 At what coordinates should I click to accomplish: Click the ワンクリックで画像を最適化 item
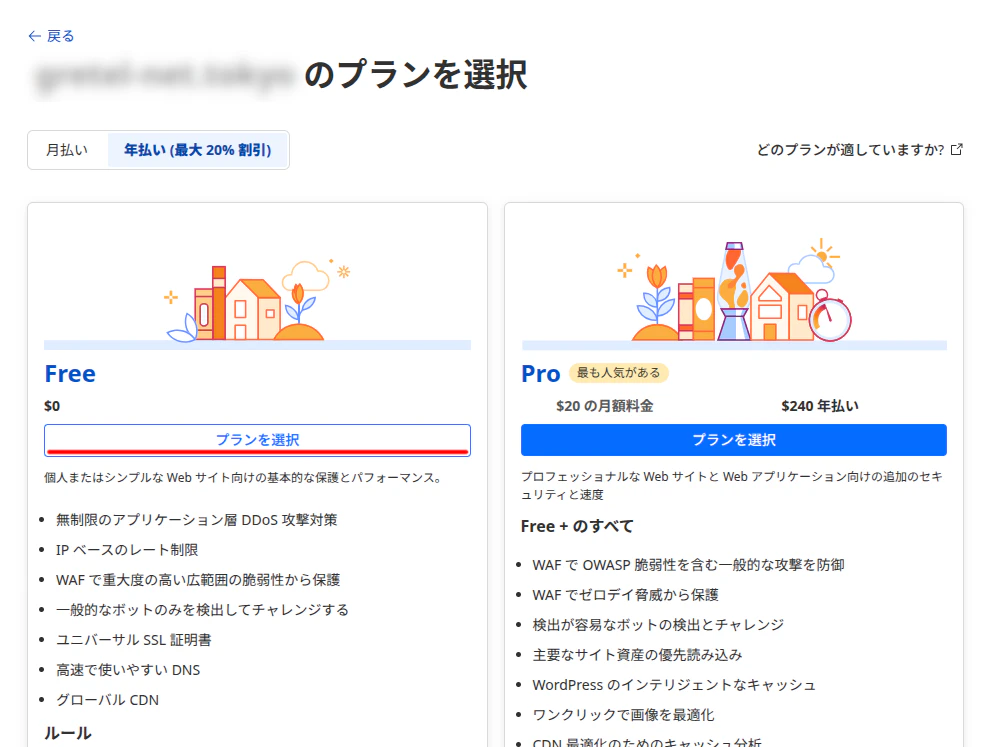[623, 715]
